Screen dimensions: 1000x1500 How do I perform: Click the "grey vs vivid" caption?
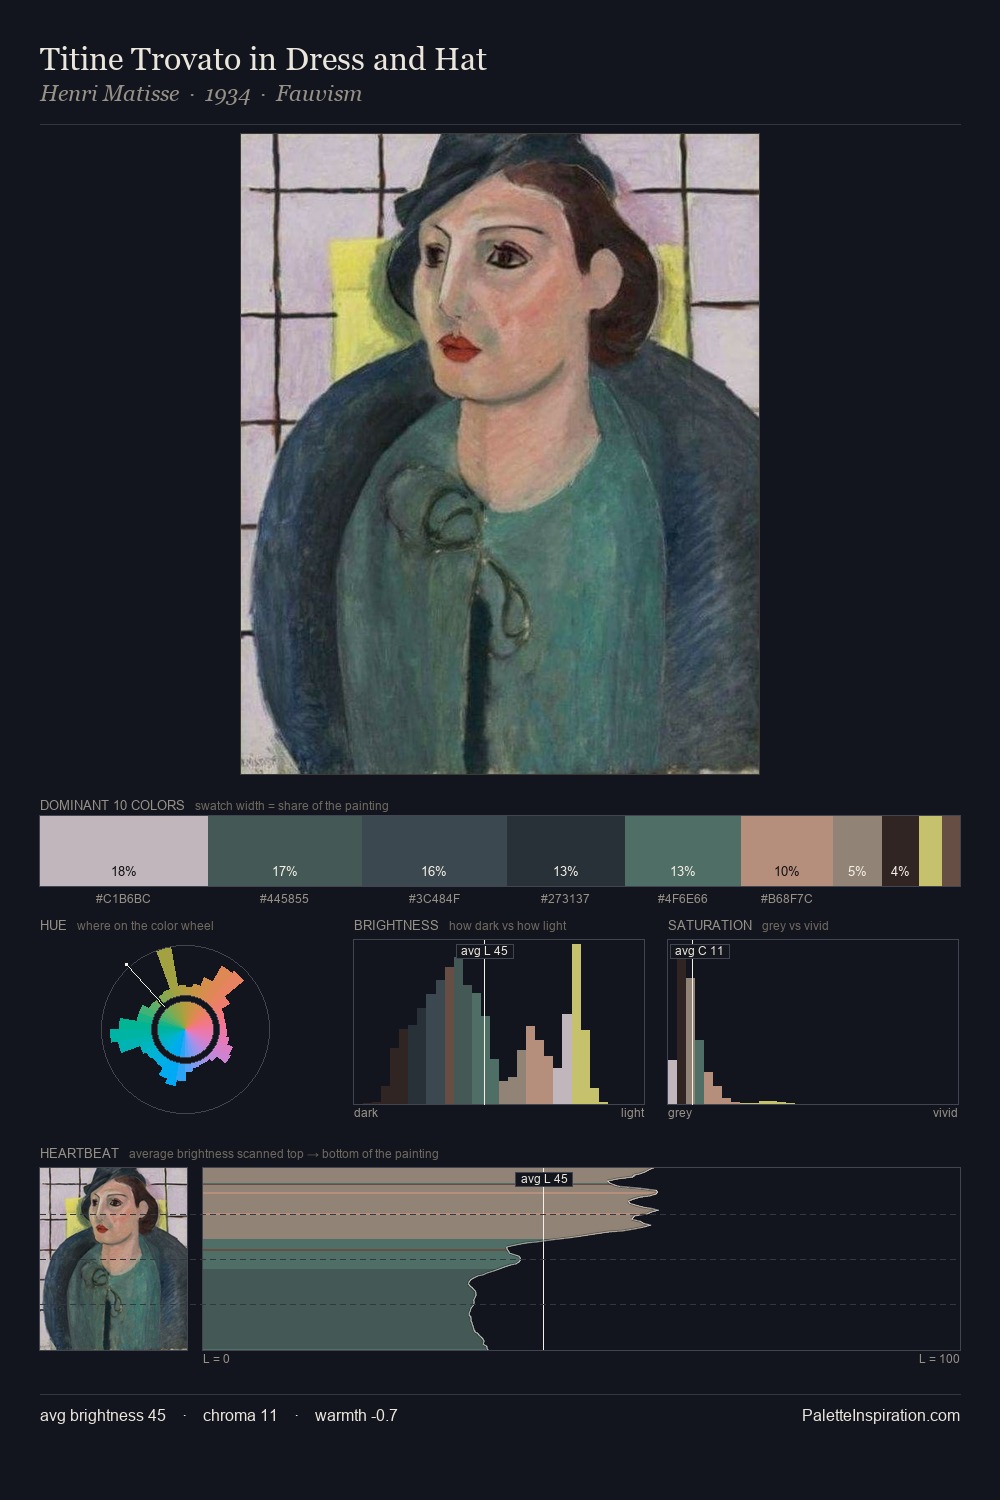click(x=795, y=926)
